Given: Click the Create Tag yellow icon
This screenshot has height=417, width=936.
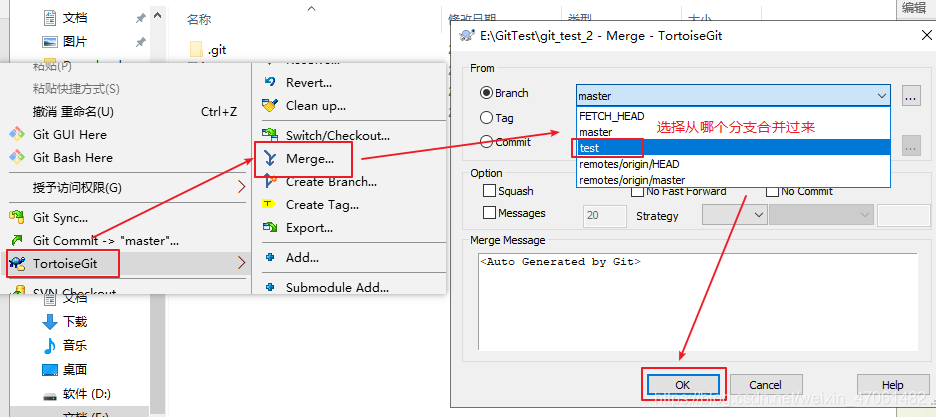Looking at the screenshot, I should [x=268, y=204].
